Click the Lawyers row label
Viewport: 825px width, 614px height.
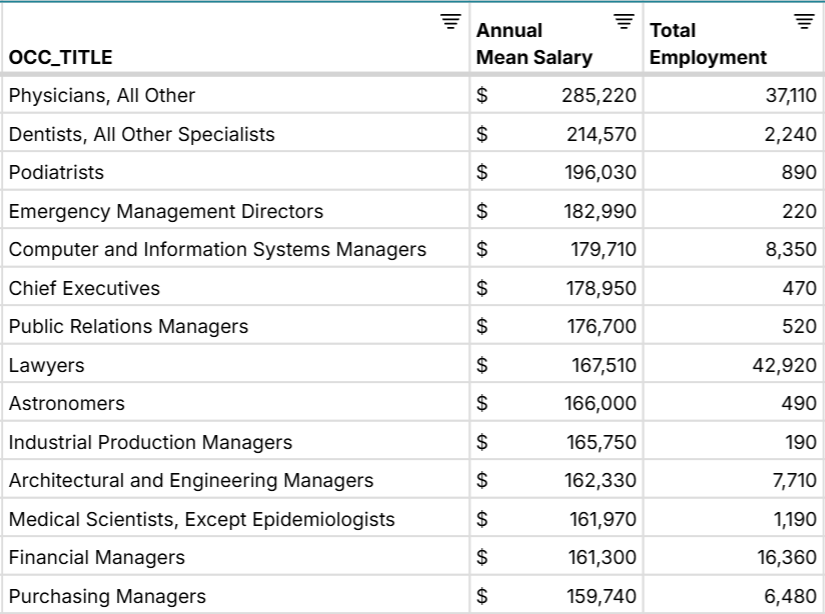point(43,365)
